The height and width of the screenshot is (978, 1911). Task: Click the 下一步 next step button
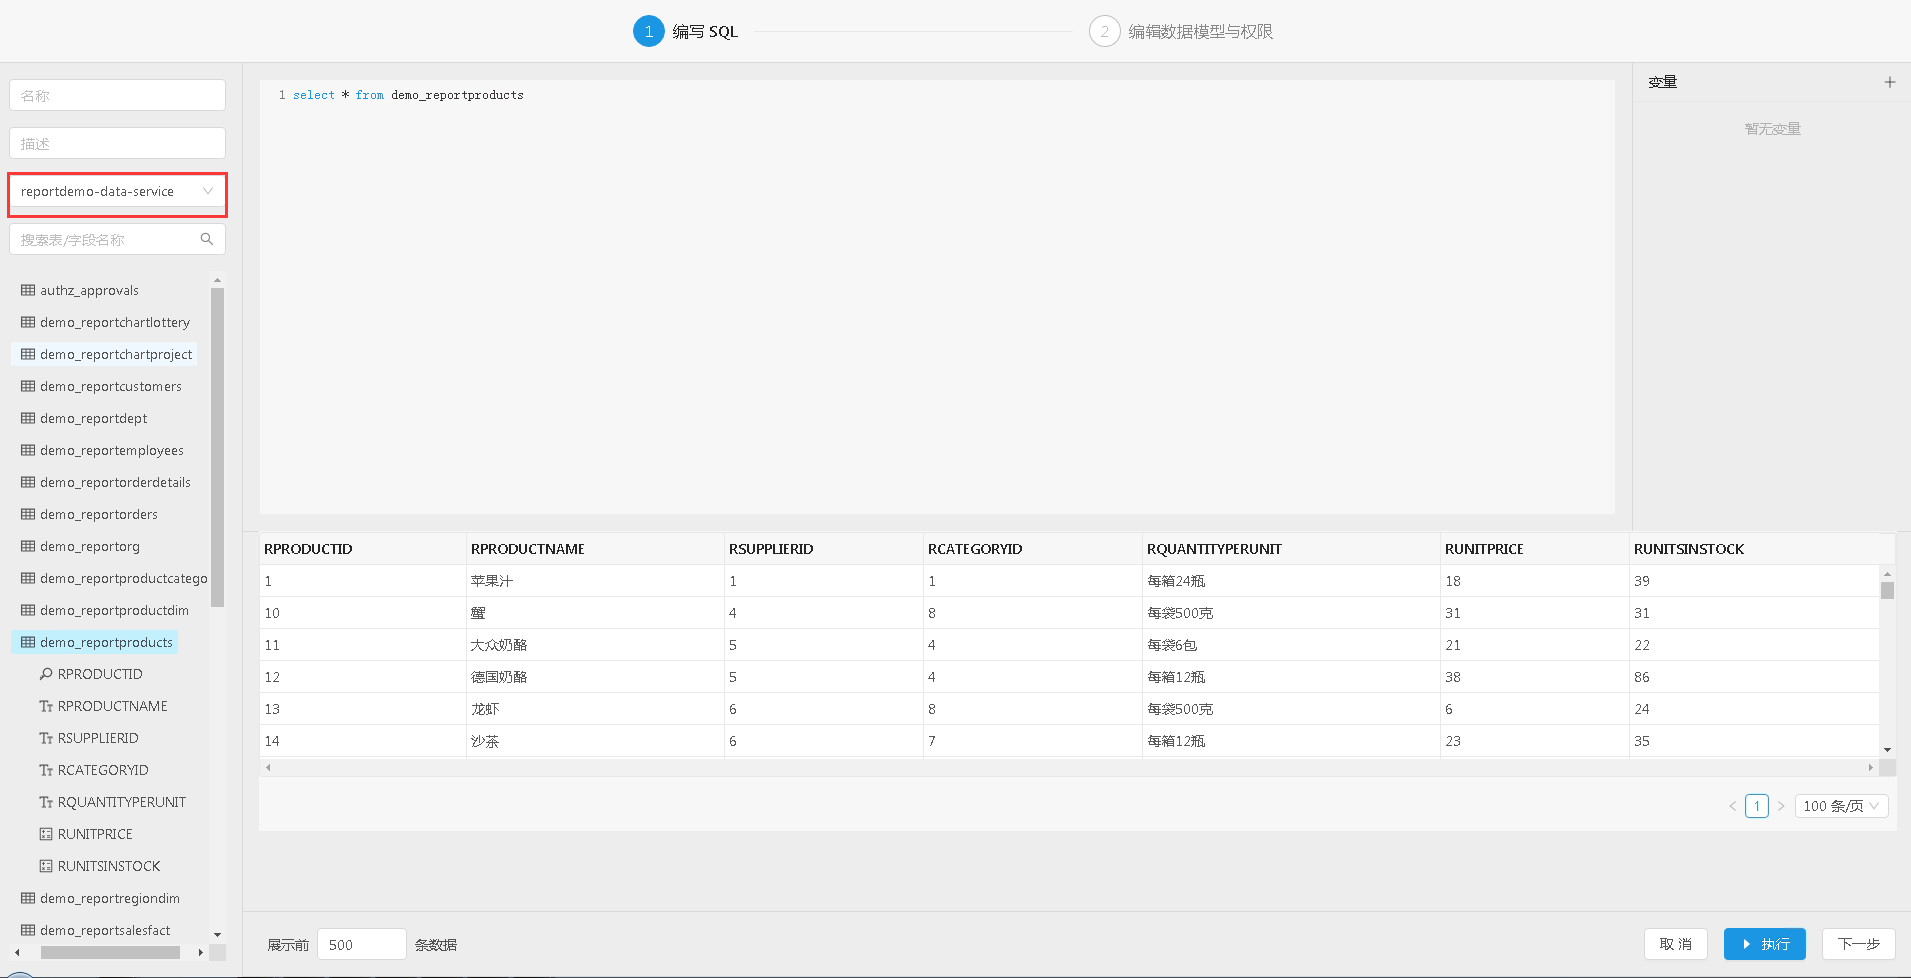point(1858,944)
